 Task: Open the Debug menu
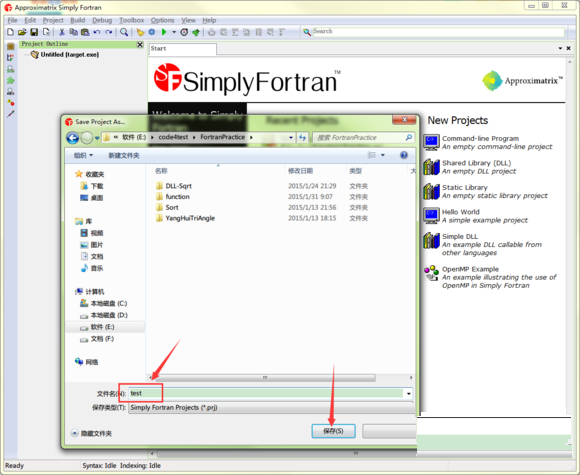(102, 20)
